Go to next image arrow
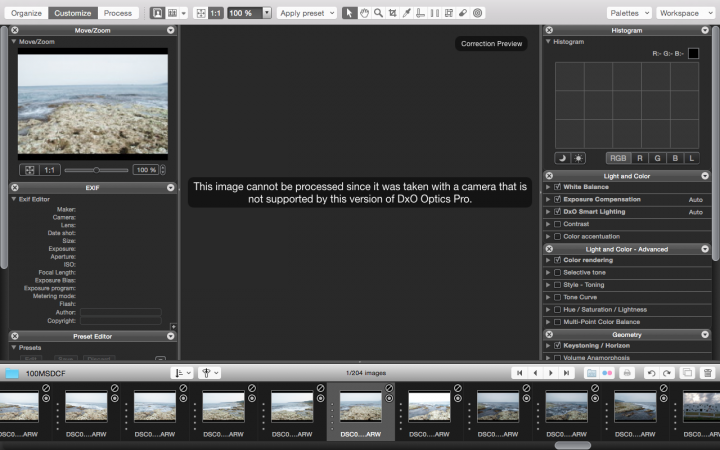This screenshot has width=720, height=450. click(x=551, y=373)
